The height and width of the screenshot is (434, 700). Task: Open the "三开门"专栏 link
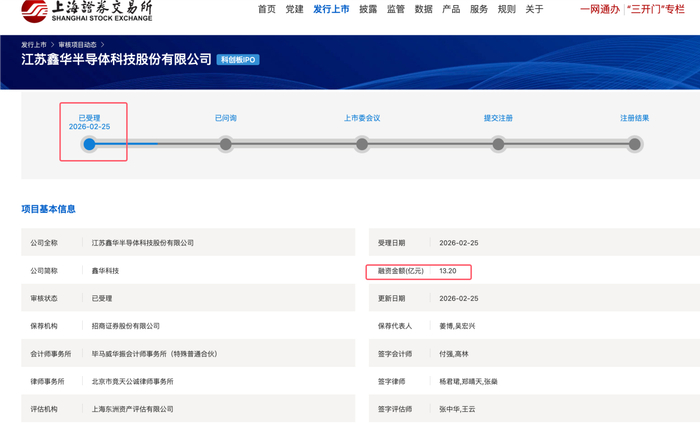[x=656, y=9]
